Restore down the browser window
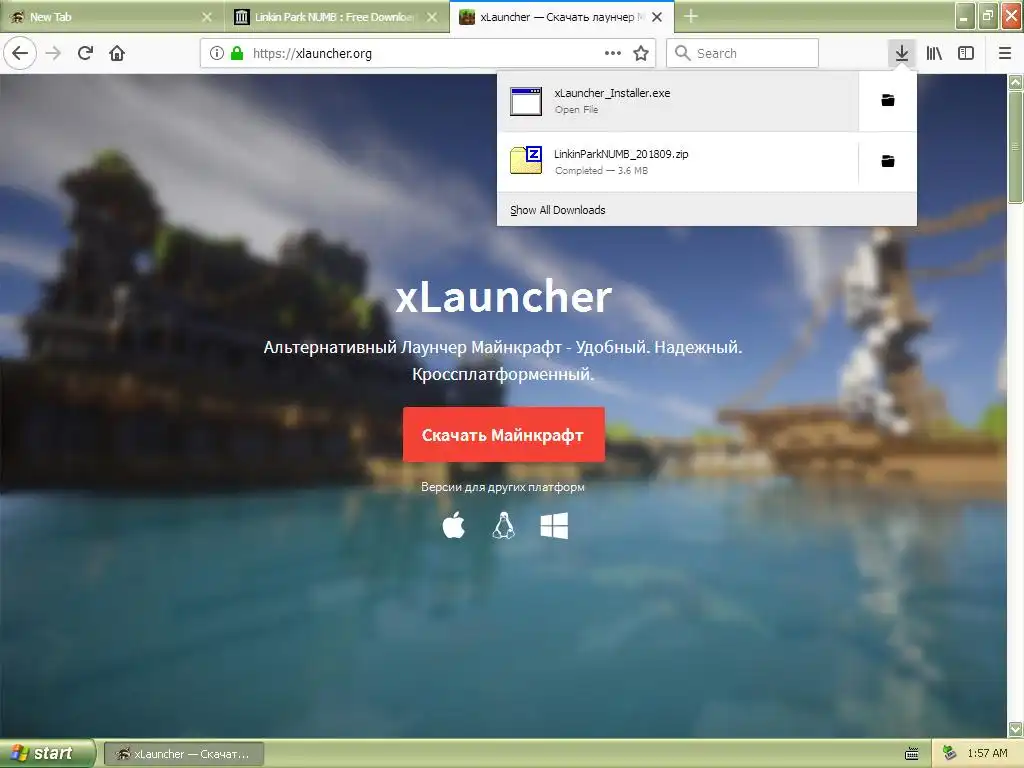1024x768 pixels. point(987,17)
